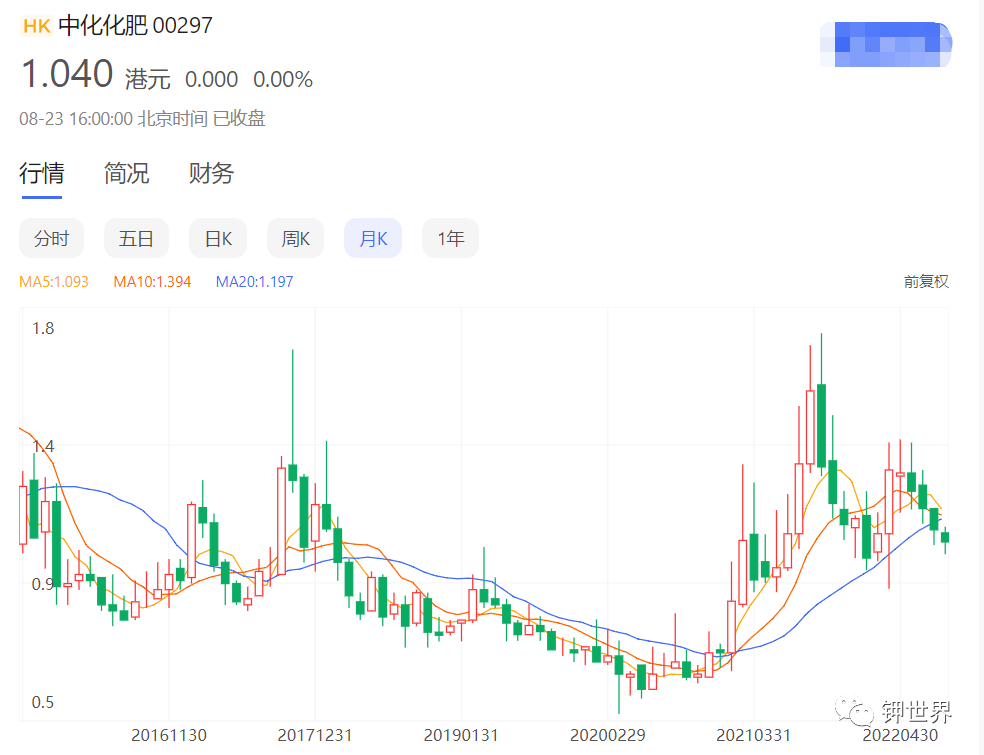Screen dimensions: 984x755
Task: Click the 20171231 date marker on axis
Action: (x=315, y=735)
